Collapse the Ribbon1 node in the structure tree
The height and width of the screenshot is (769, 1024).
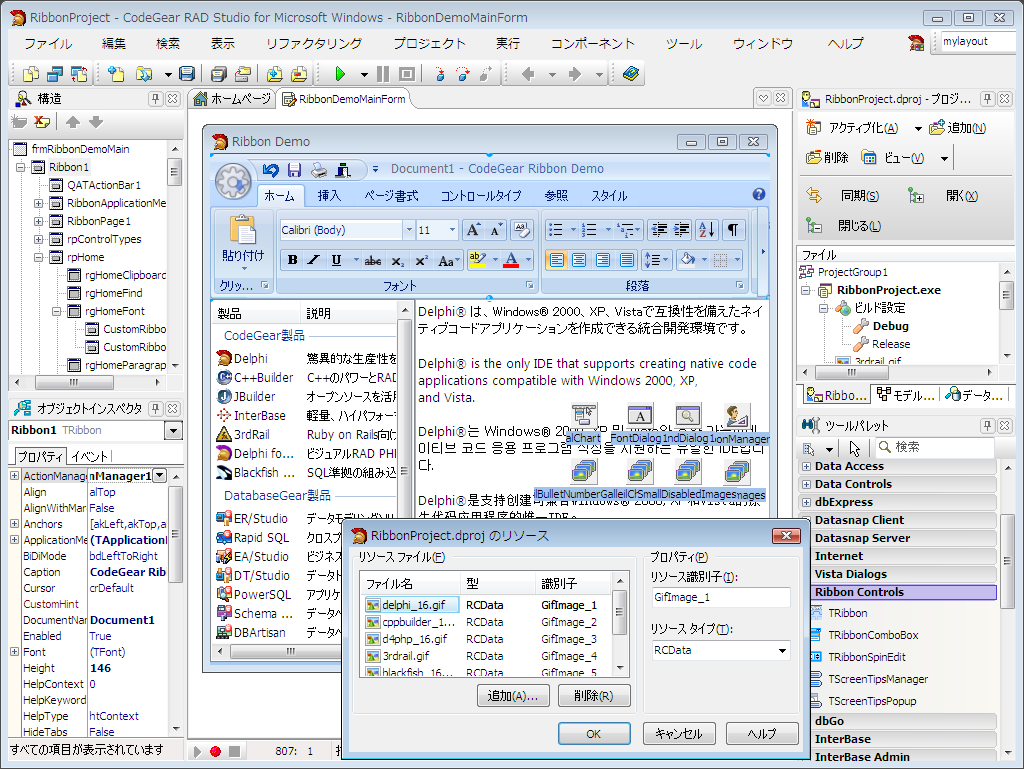[21, 167]
